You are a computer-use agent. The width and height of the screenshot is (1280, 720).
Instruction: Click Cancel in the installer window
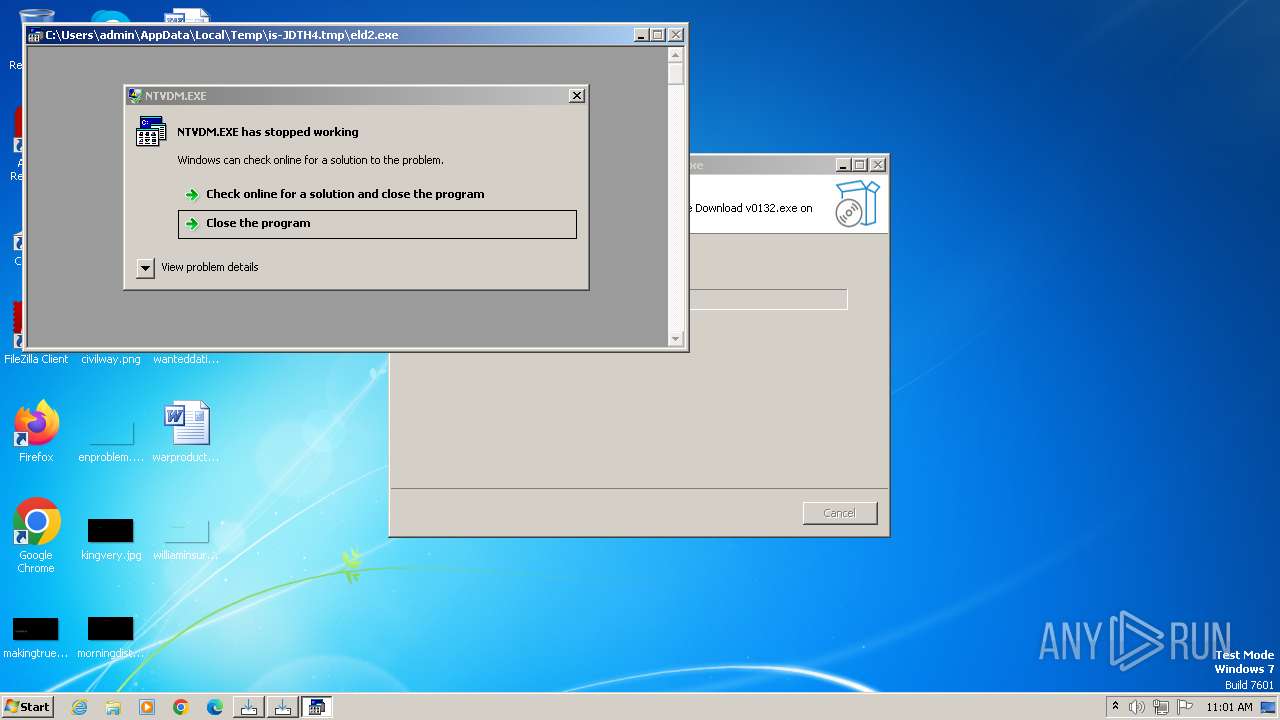[x=840, y=513]
